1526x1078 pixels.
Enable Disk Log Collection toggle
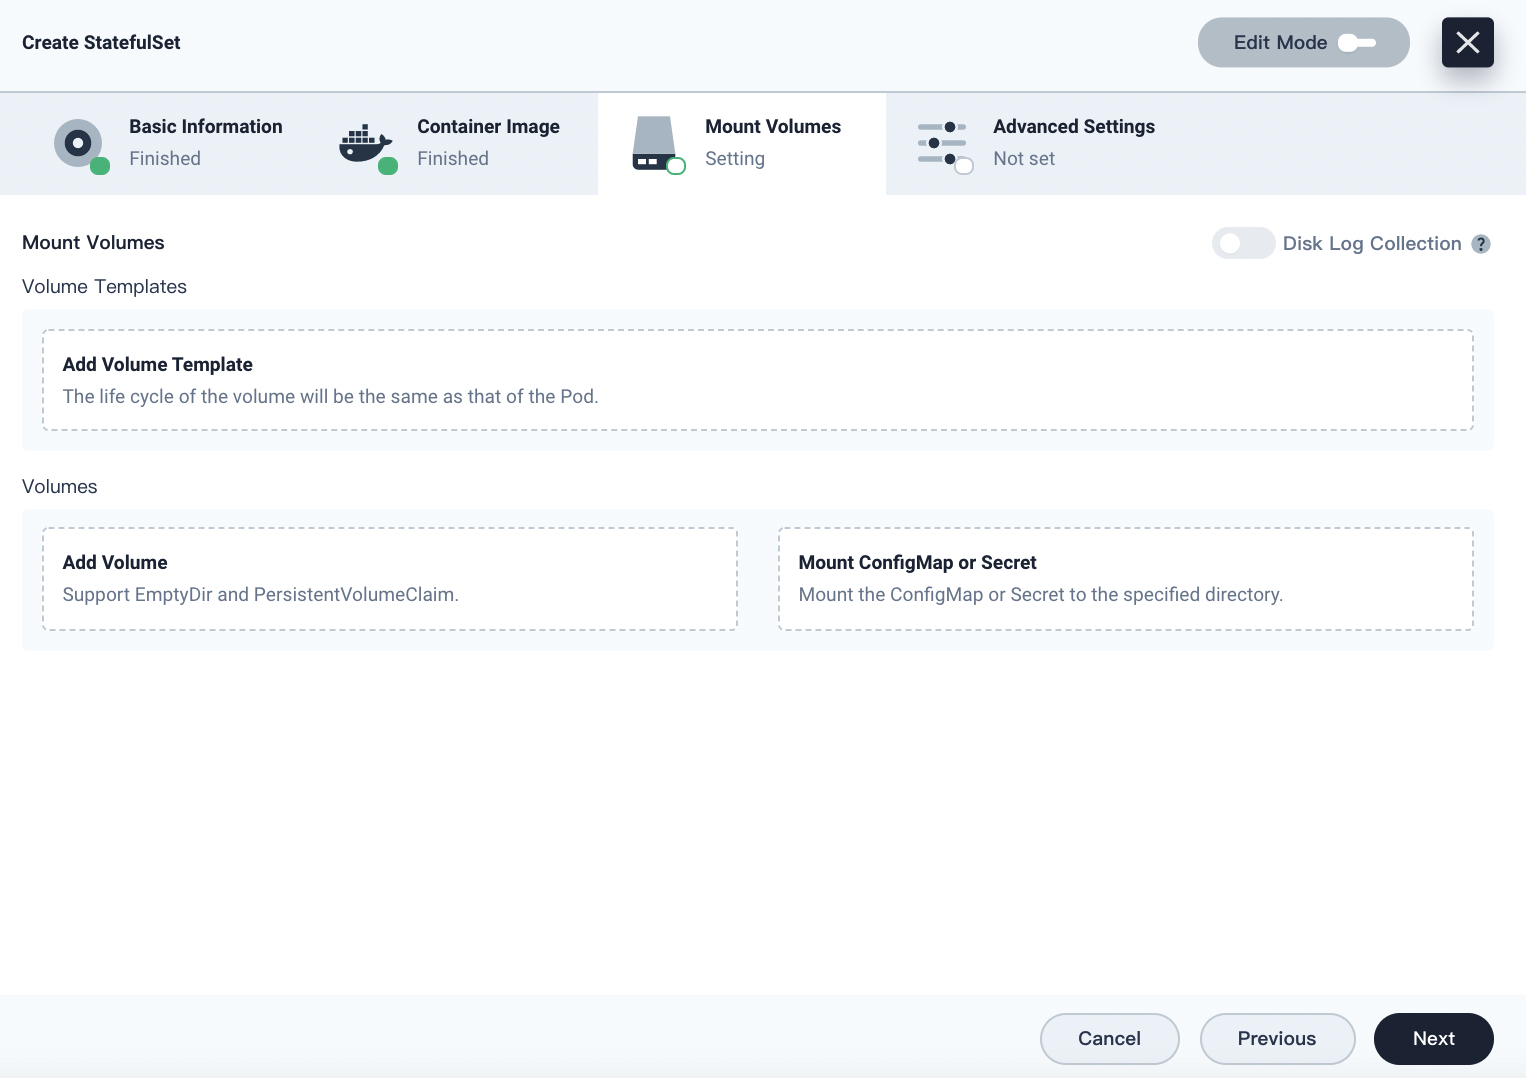(1243, 243)
